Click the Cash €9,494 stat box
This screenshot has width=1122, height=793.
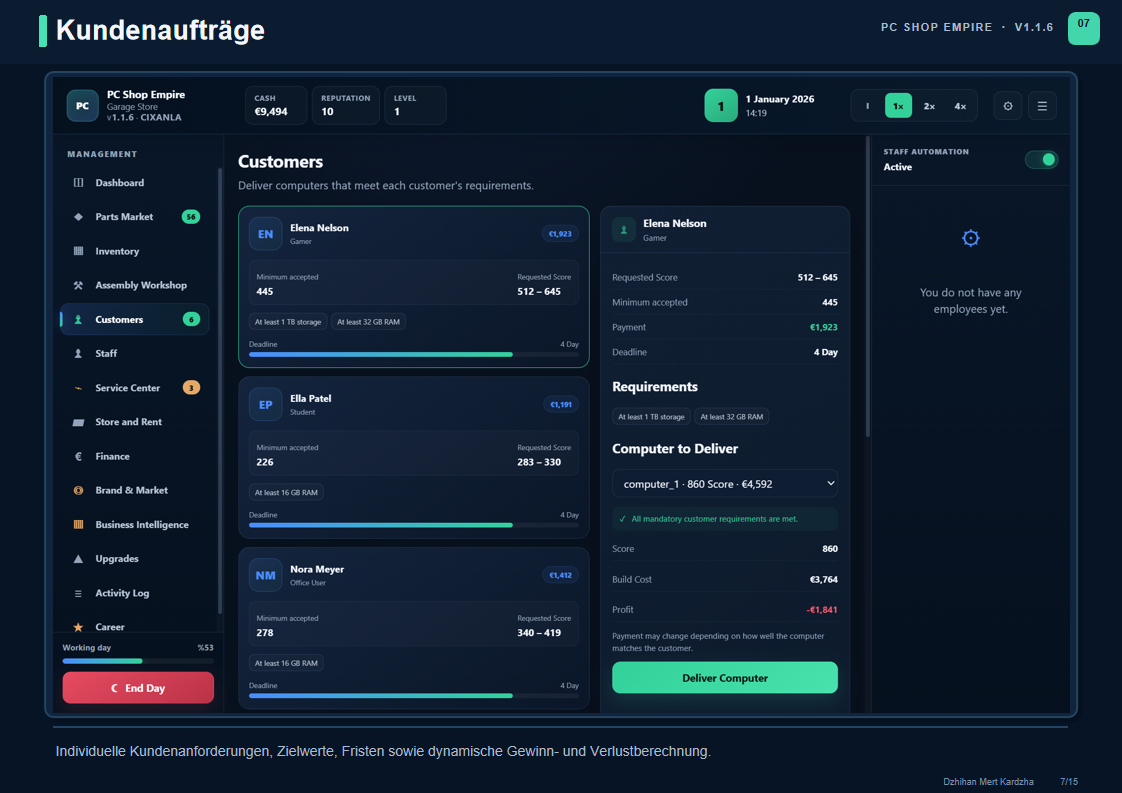pos(276,105)
